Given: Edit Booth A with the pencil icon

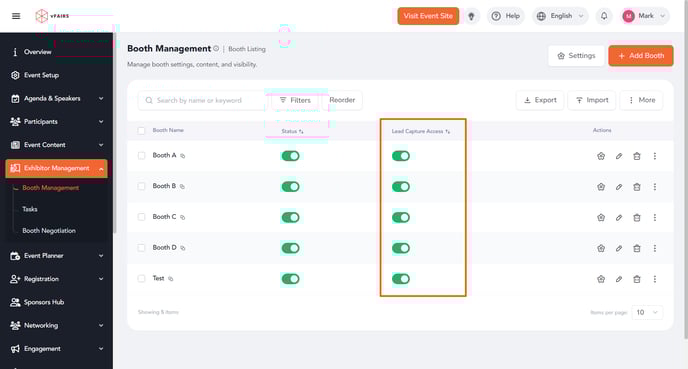Looking at the screenshot, I should [619, 156].
